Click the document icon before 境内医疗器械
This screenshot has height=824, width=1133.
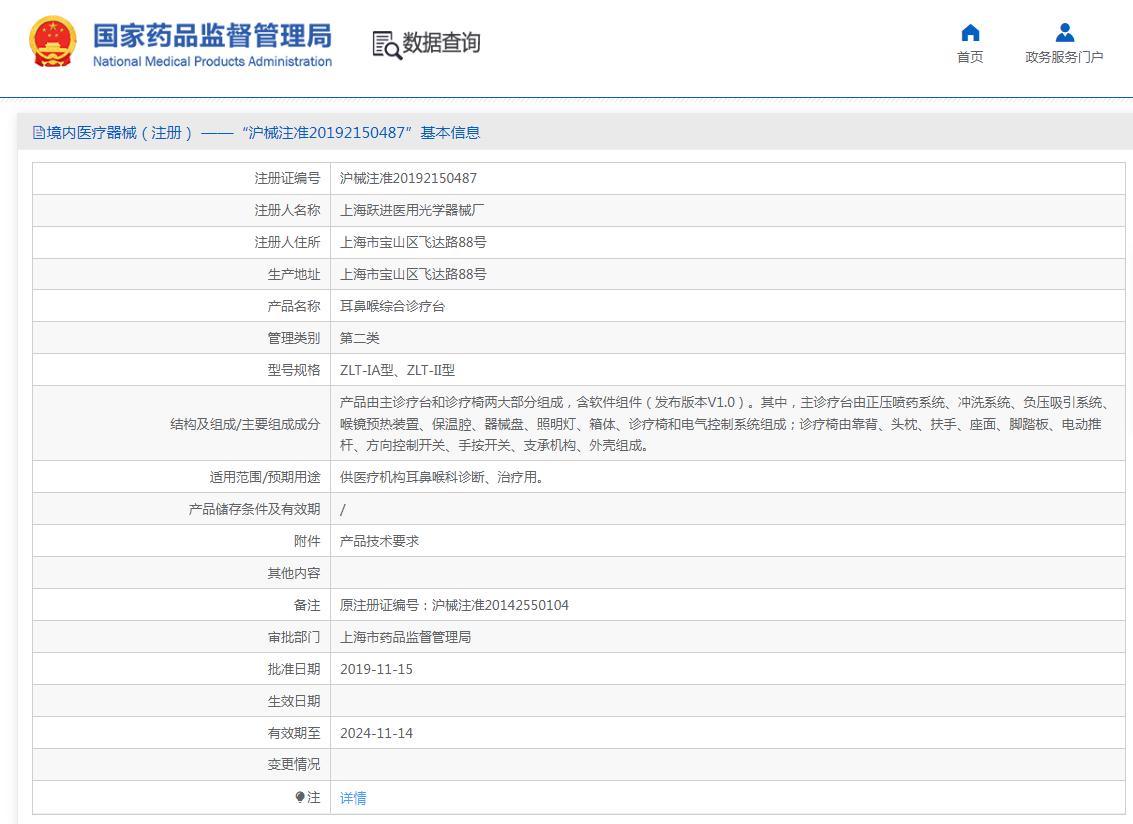point(38,132)
